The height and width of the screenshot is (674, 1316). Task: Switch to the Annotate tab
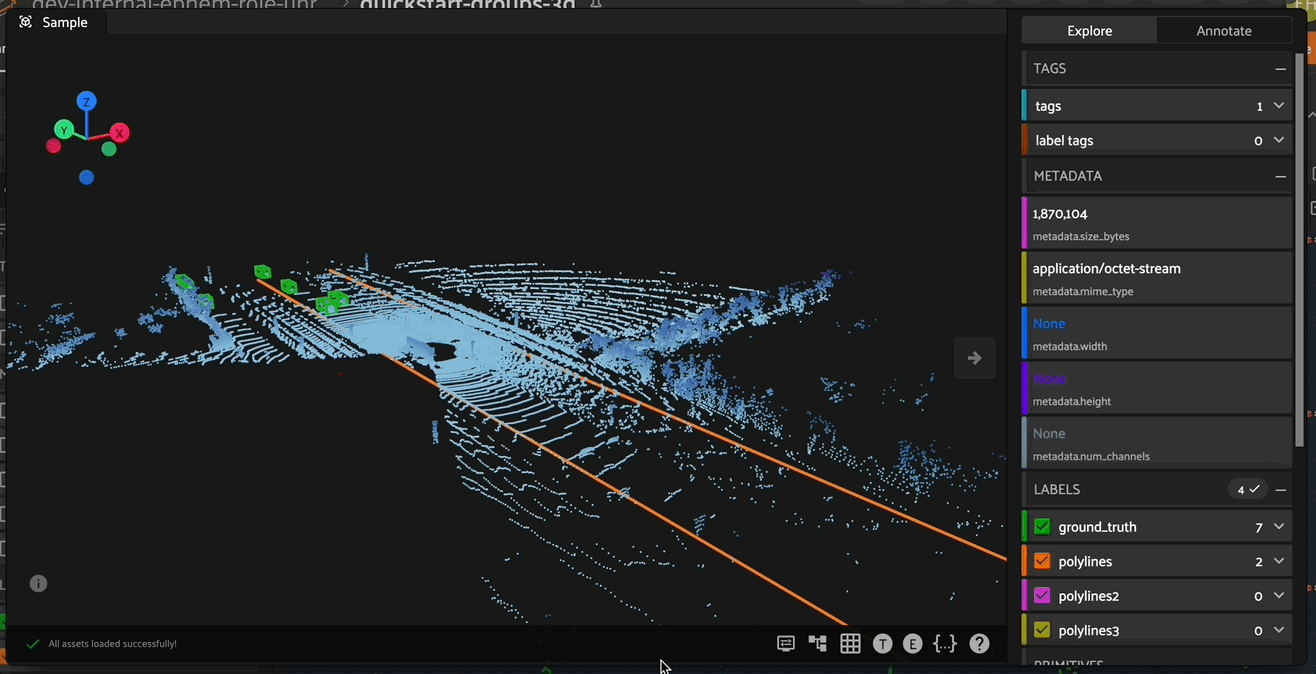point(1223,30)
